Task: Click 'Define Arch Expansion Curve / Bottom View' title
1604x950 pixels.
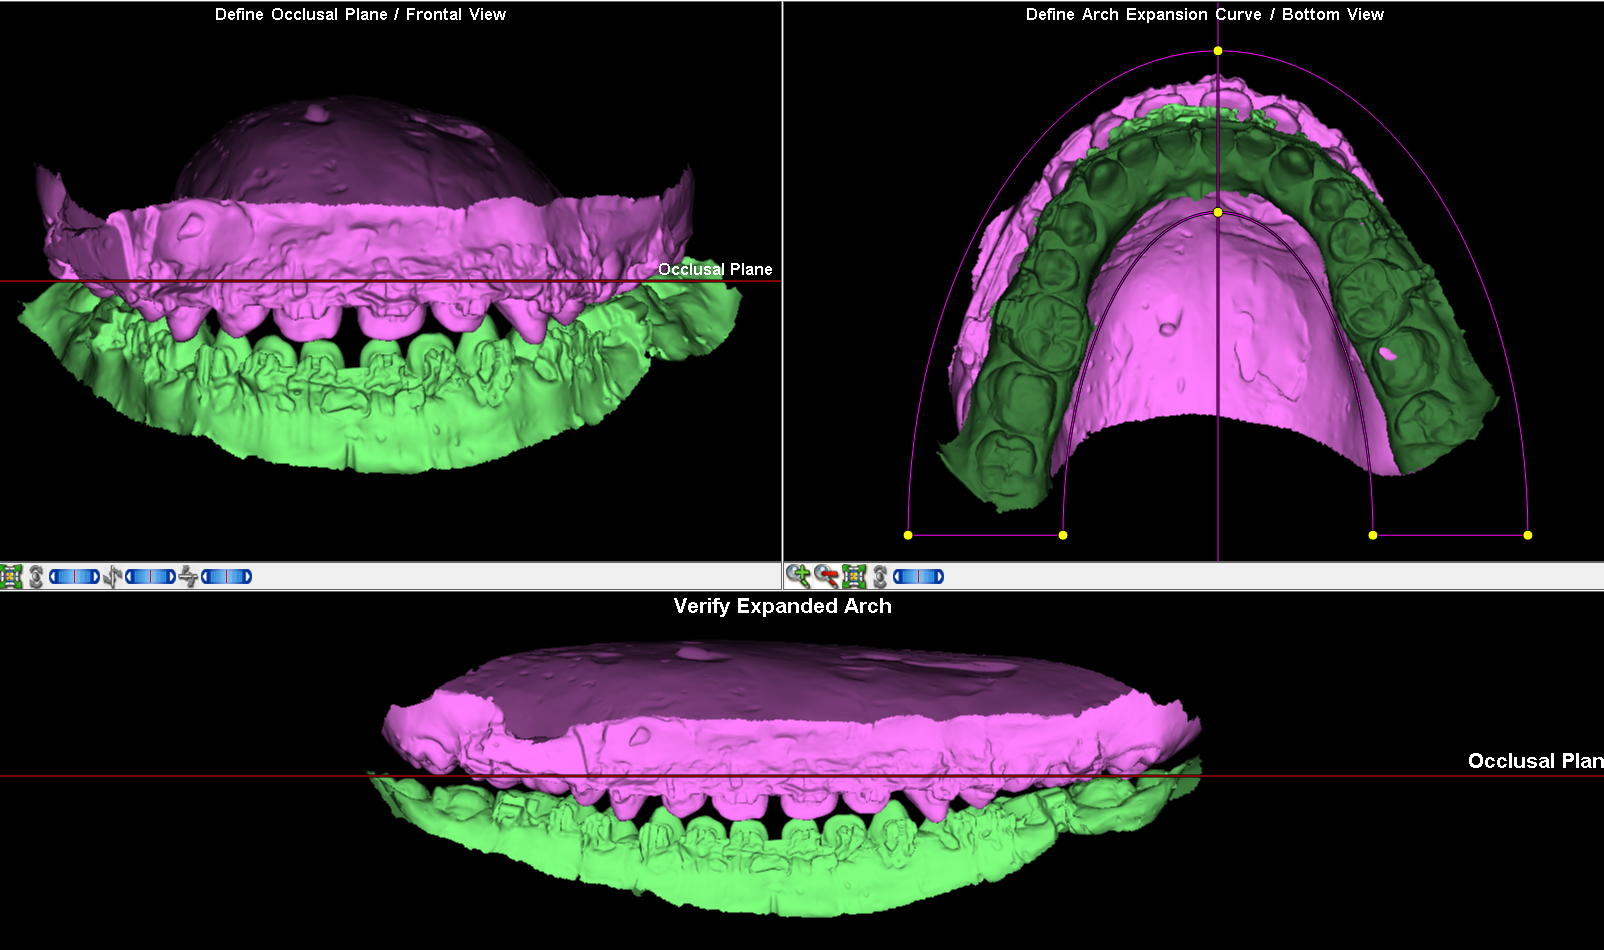Action: [1205, 14]
